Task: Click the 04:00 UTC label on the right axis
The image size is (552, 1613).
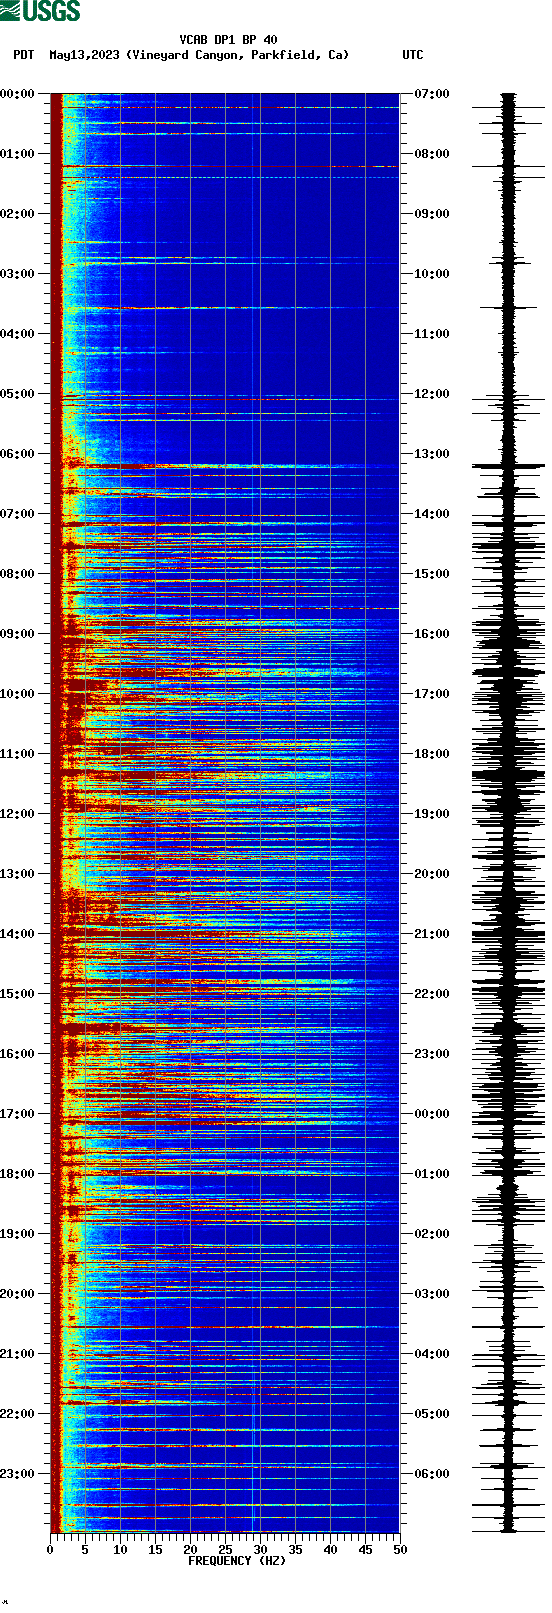Action: [x=432, y=1354]
